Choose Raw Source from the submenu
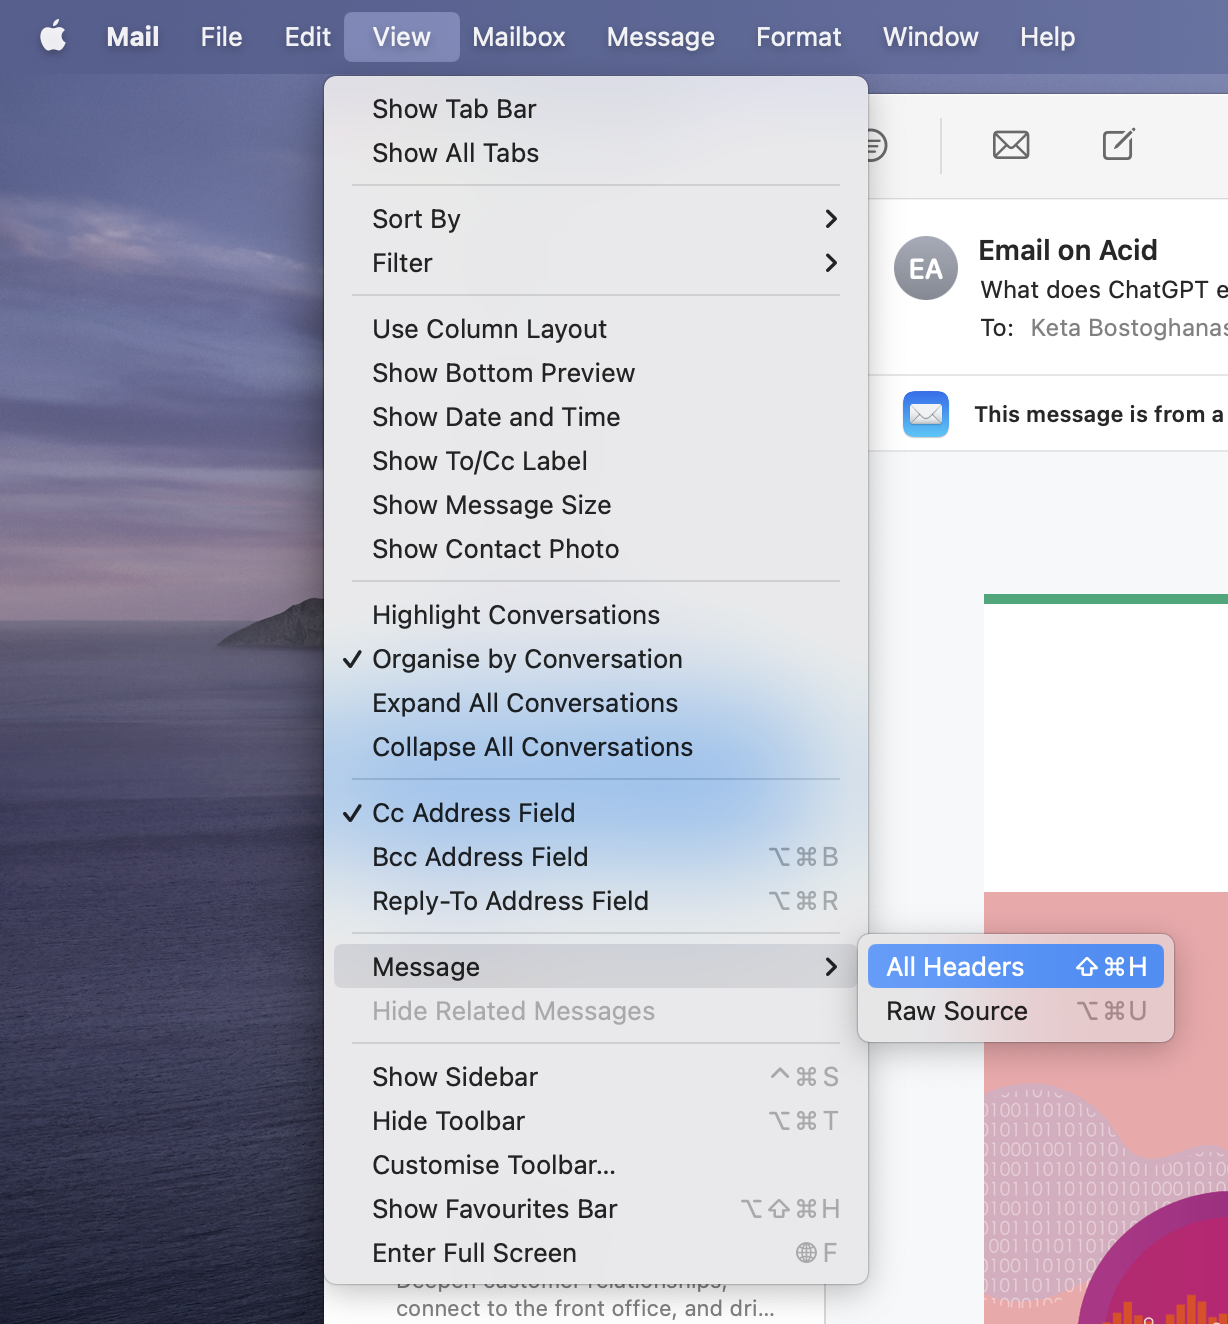 pyautogui.click(x=956, y=1011)
